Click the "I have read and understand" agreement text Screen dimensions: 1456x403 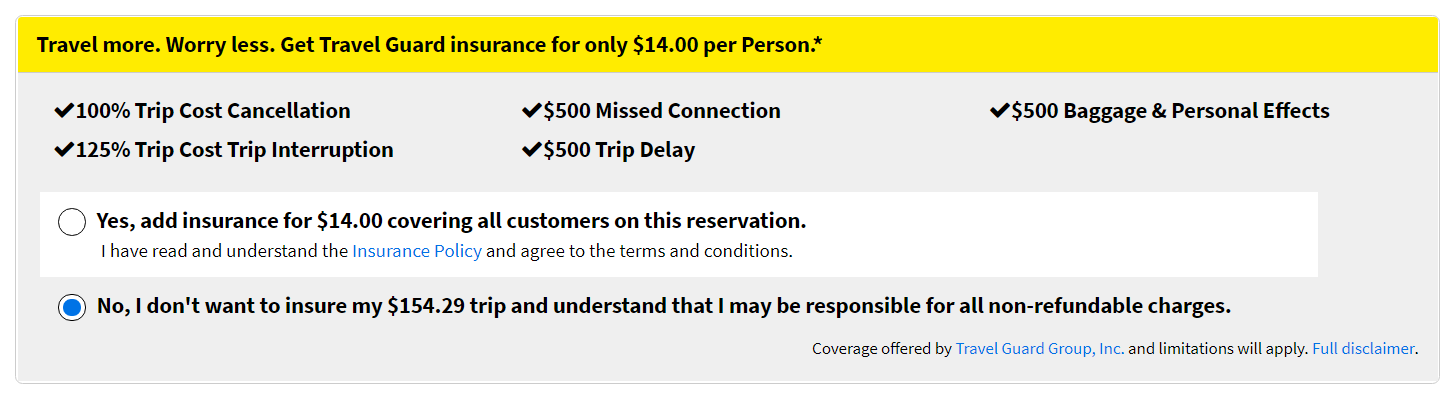point(225,251)
